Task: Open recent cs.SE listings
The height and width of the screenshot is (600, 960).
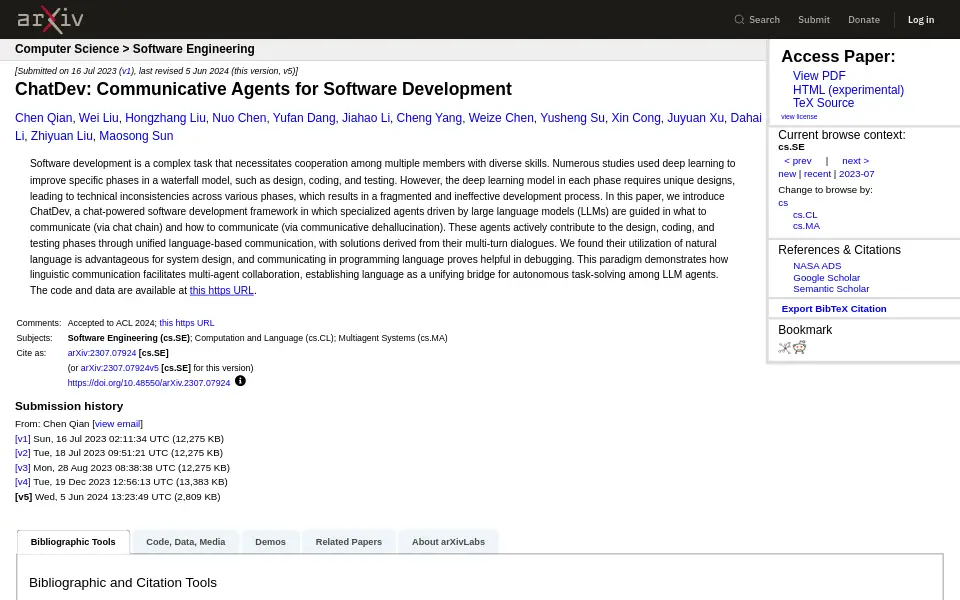Action: point(817,174)
